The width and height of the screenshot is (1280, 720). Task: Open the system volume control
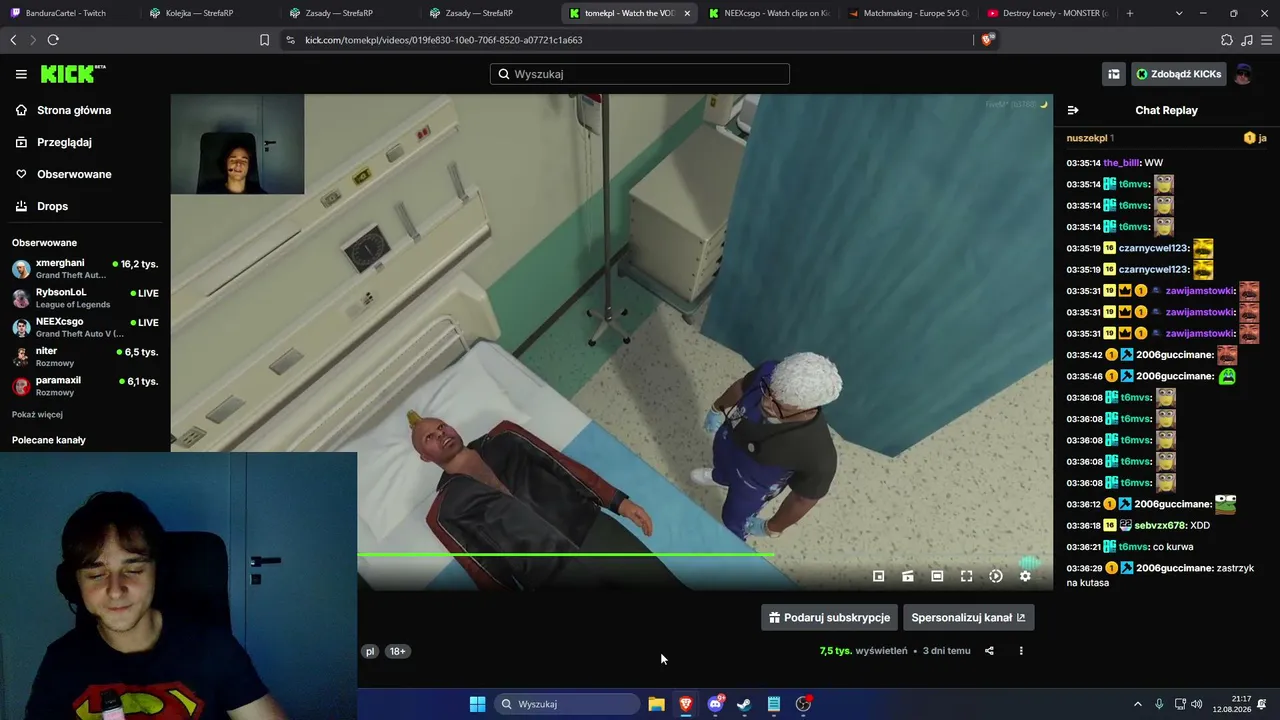[1197, 704]
